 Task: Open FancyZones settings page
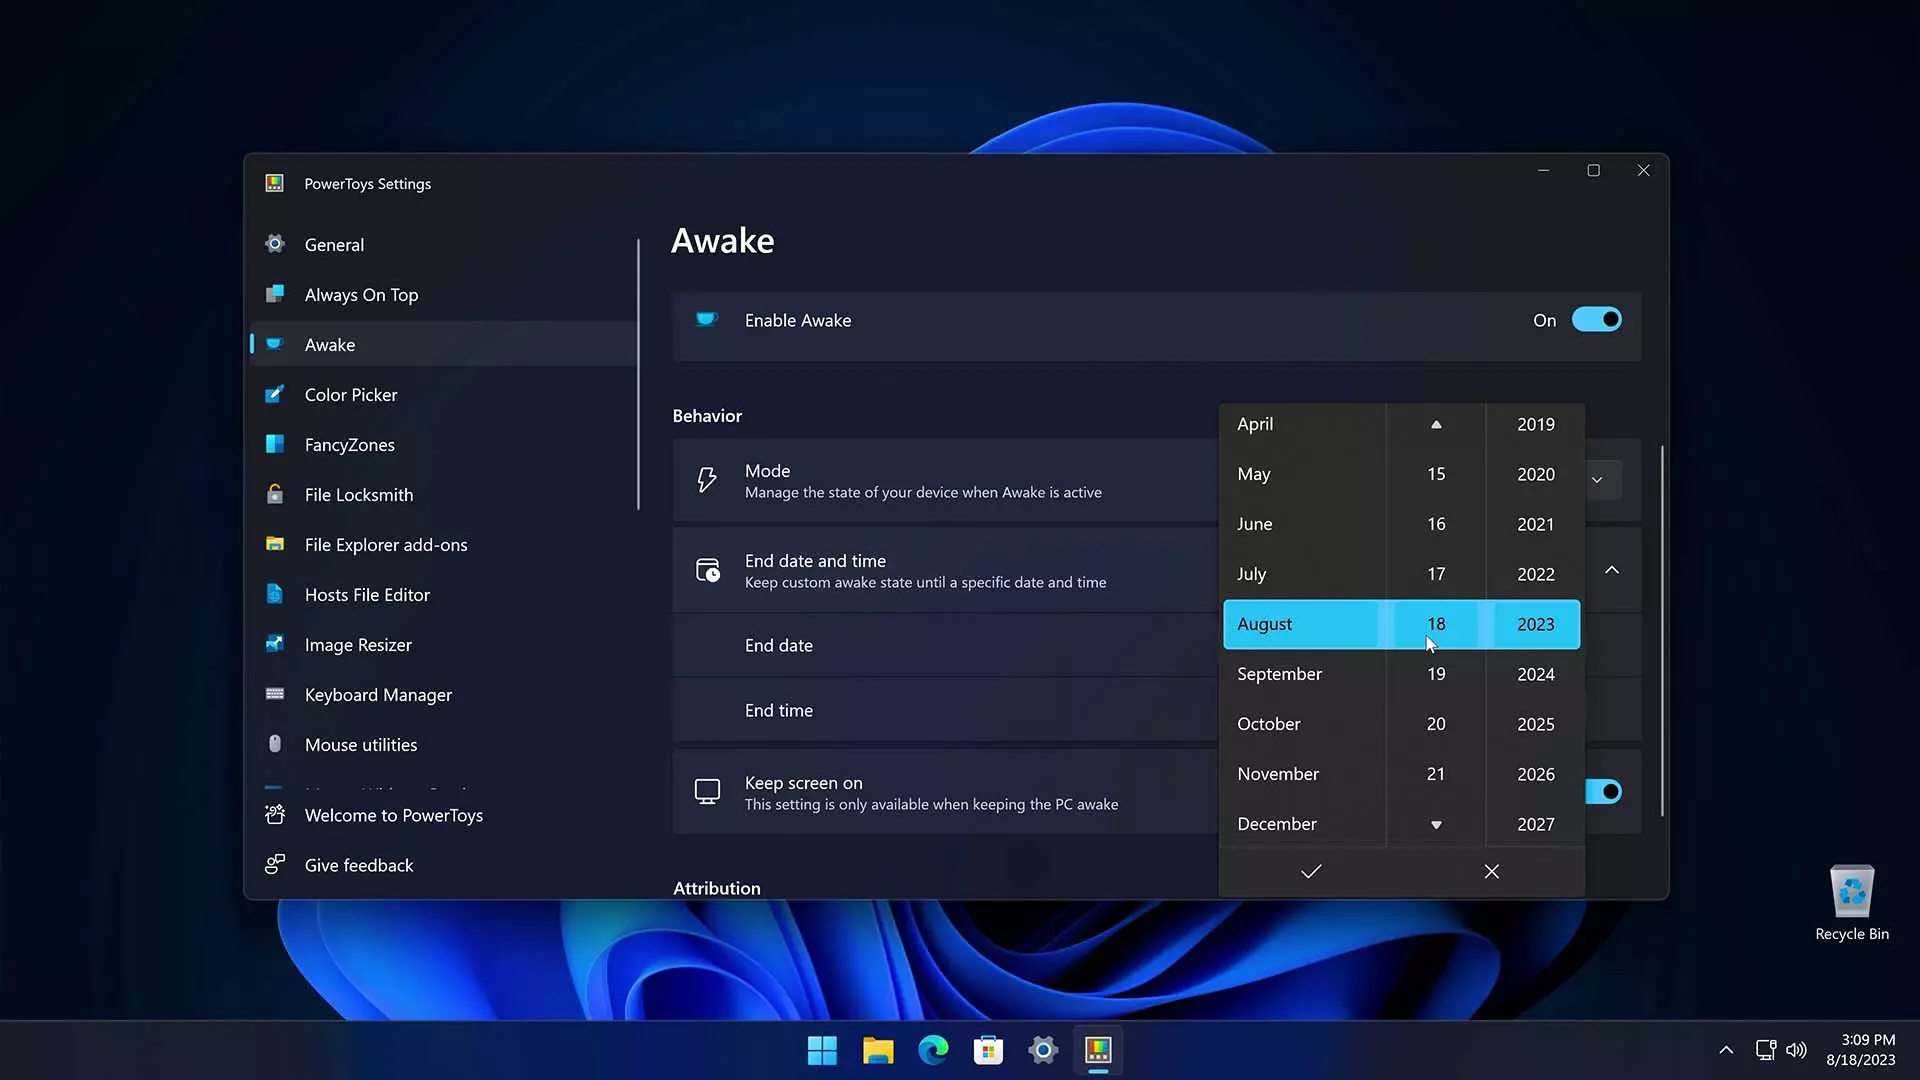pyautogui.click(x=445, y=444)
